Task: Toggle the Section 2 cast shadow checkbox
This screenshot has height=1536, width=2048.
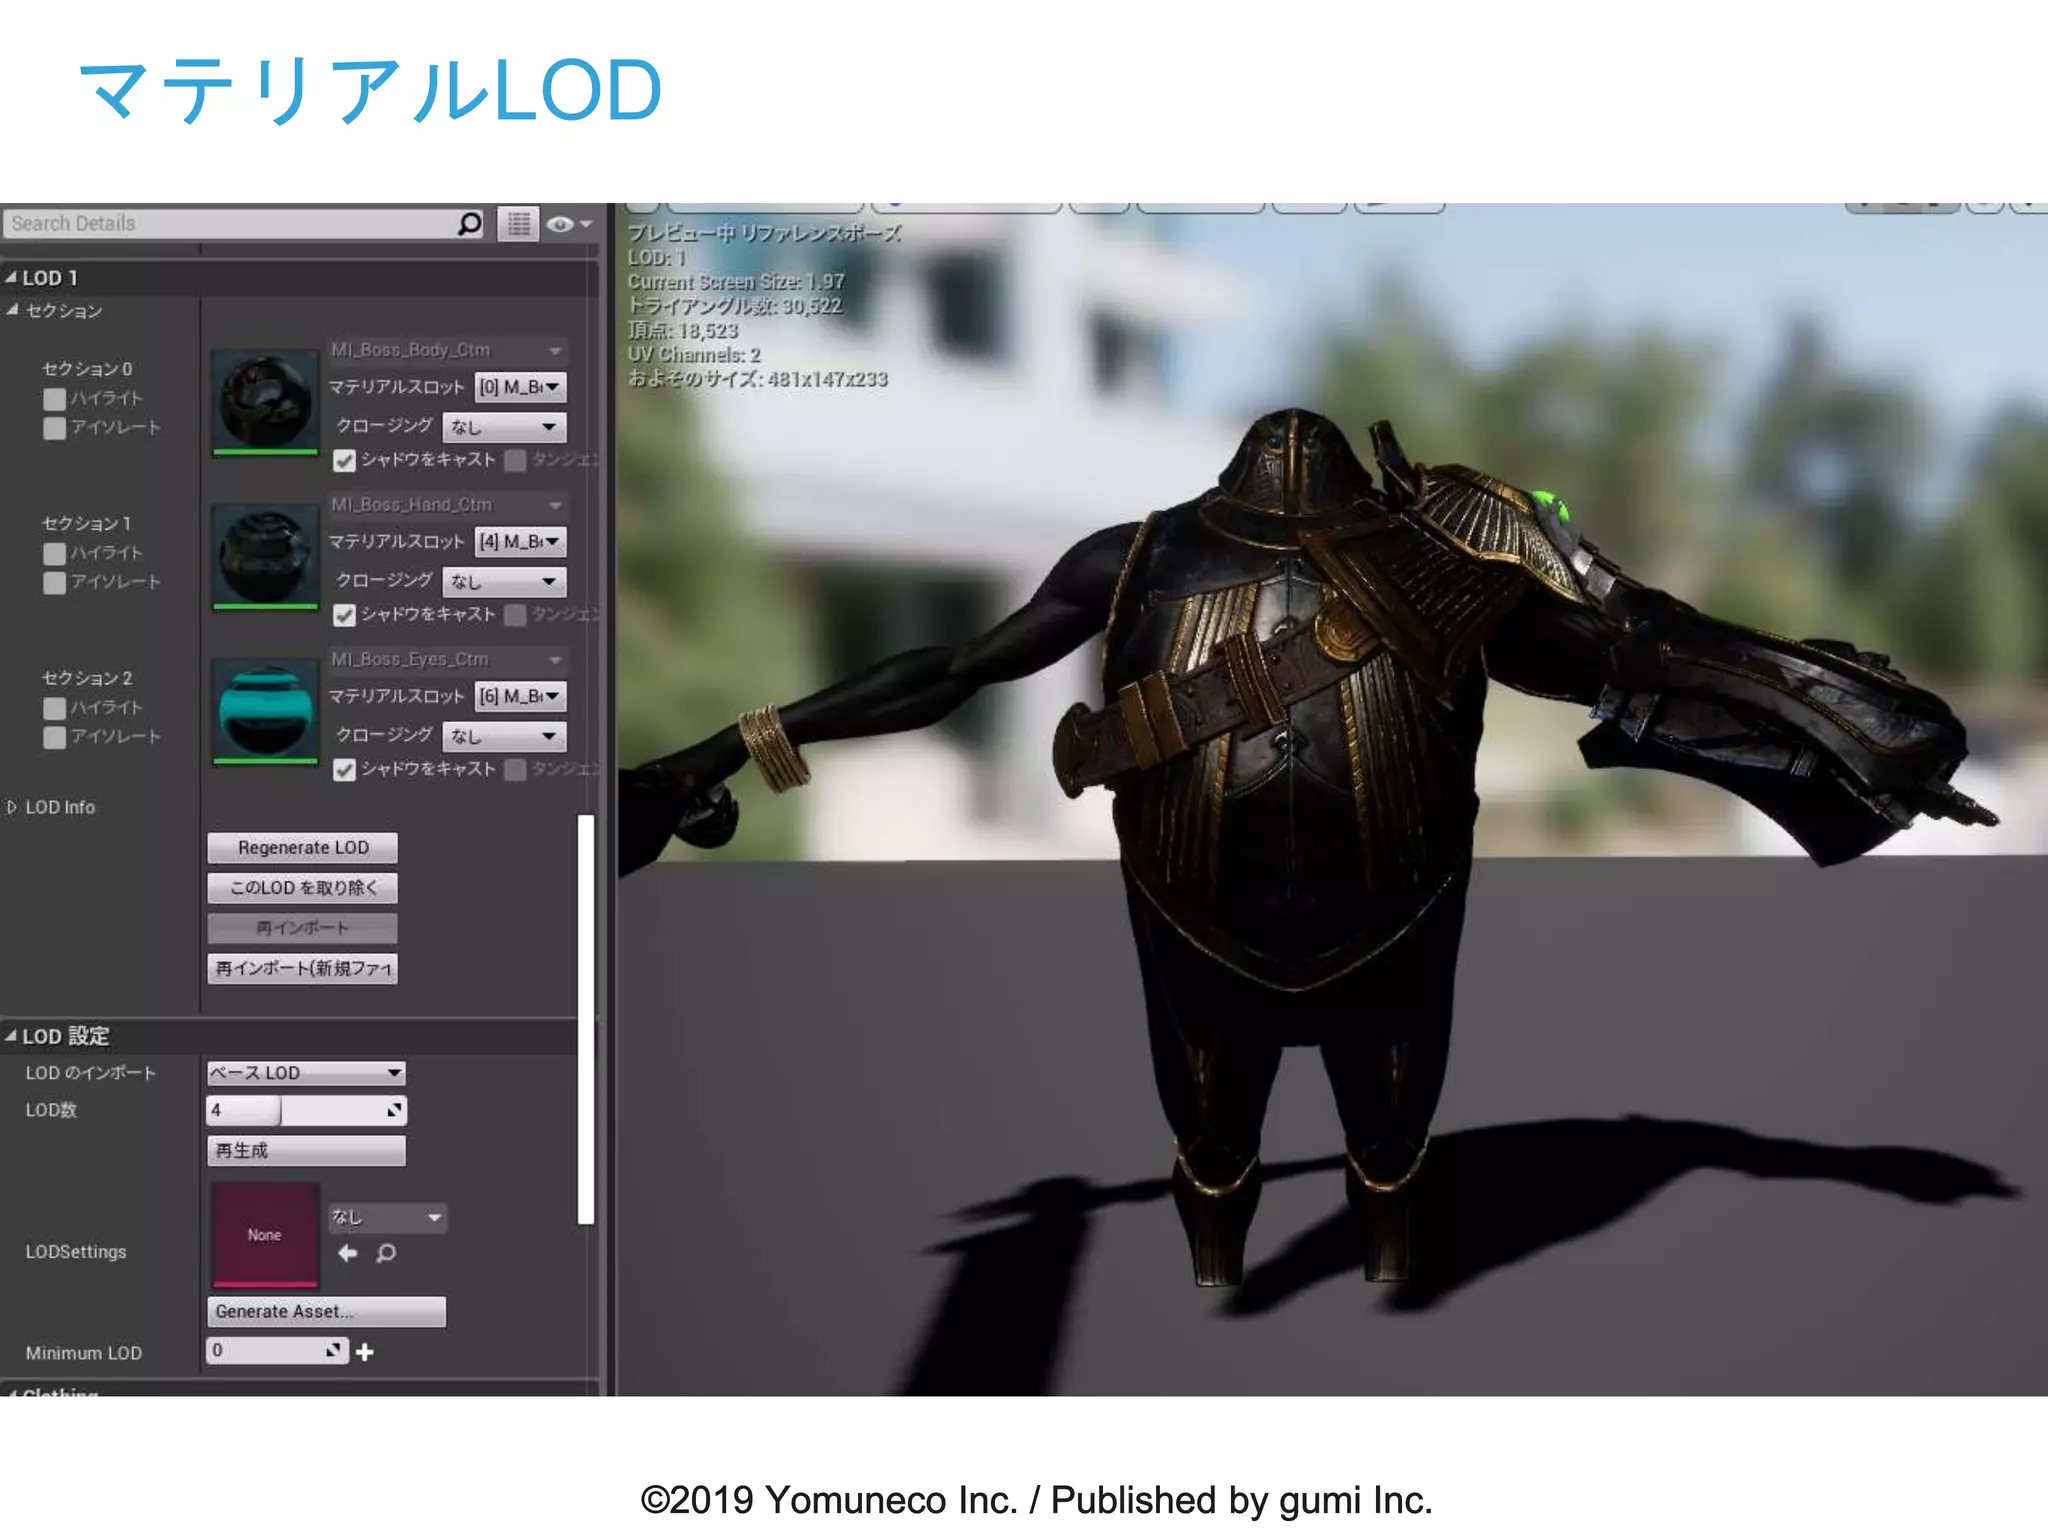Action: 344,769
